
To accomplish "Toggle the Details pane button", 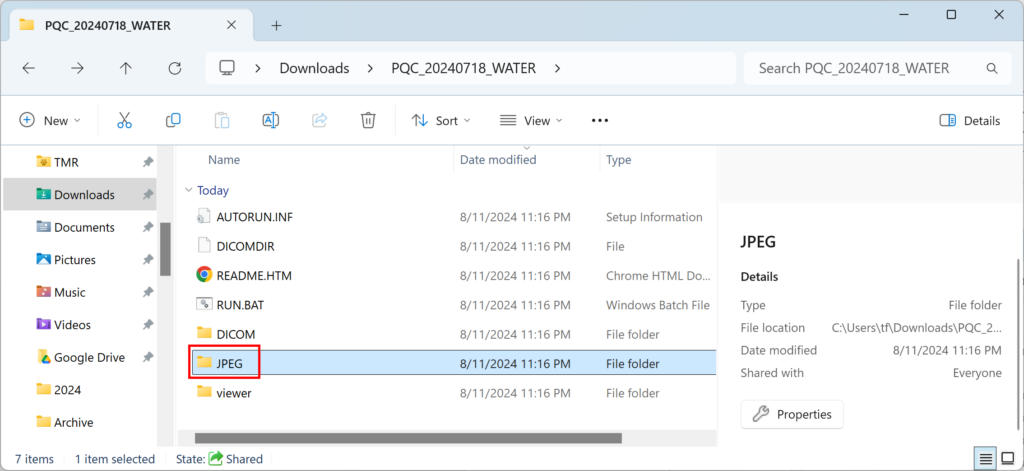I will click(x=969, y=120).
